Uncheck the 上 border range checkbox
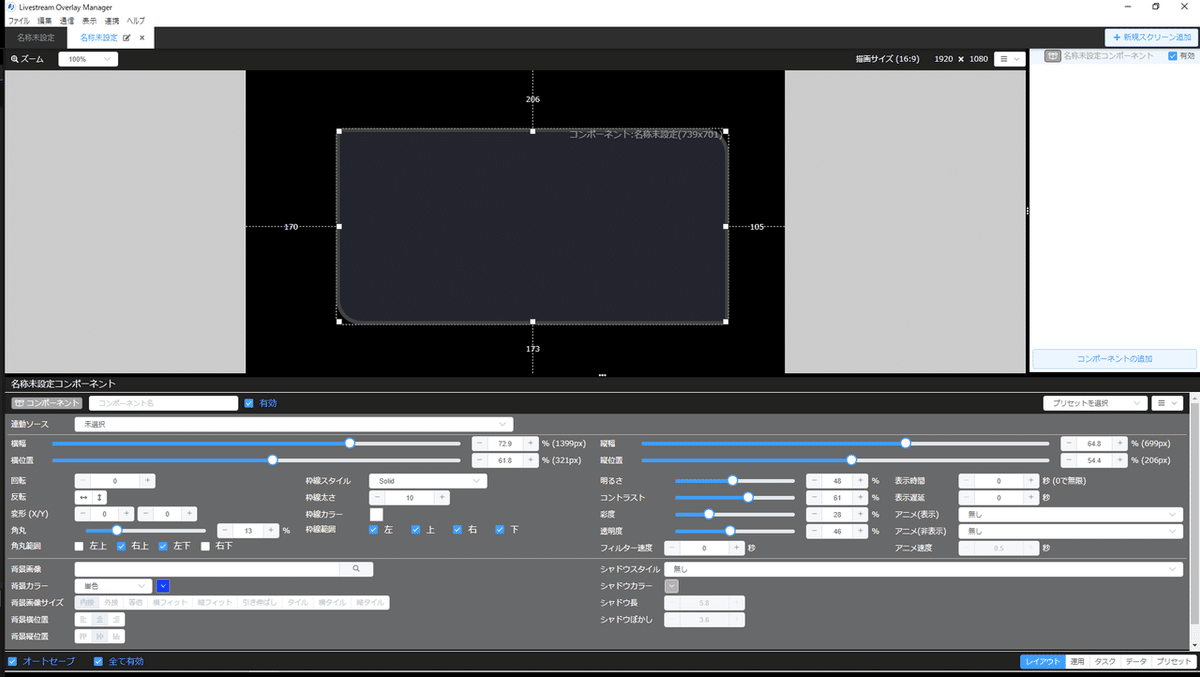Screen dimensions: 1200x677 pyautogui.click(x=416, y=530)
